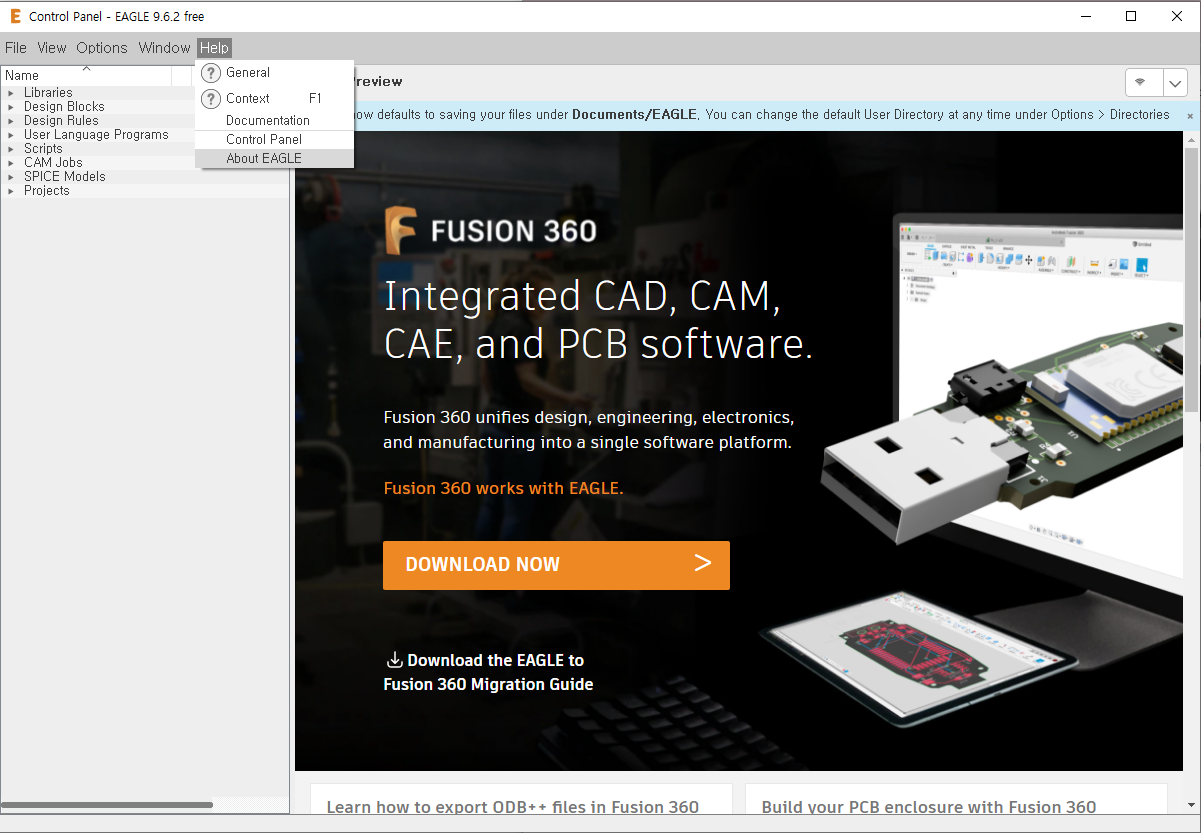Click the download arrow icon beside Migration Guide

tap(394, 660)
